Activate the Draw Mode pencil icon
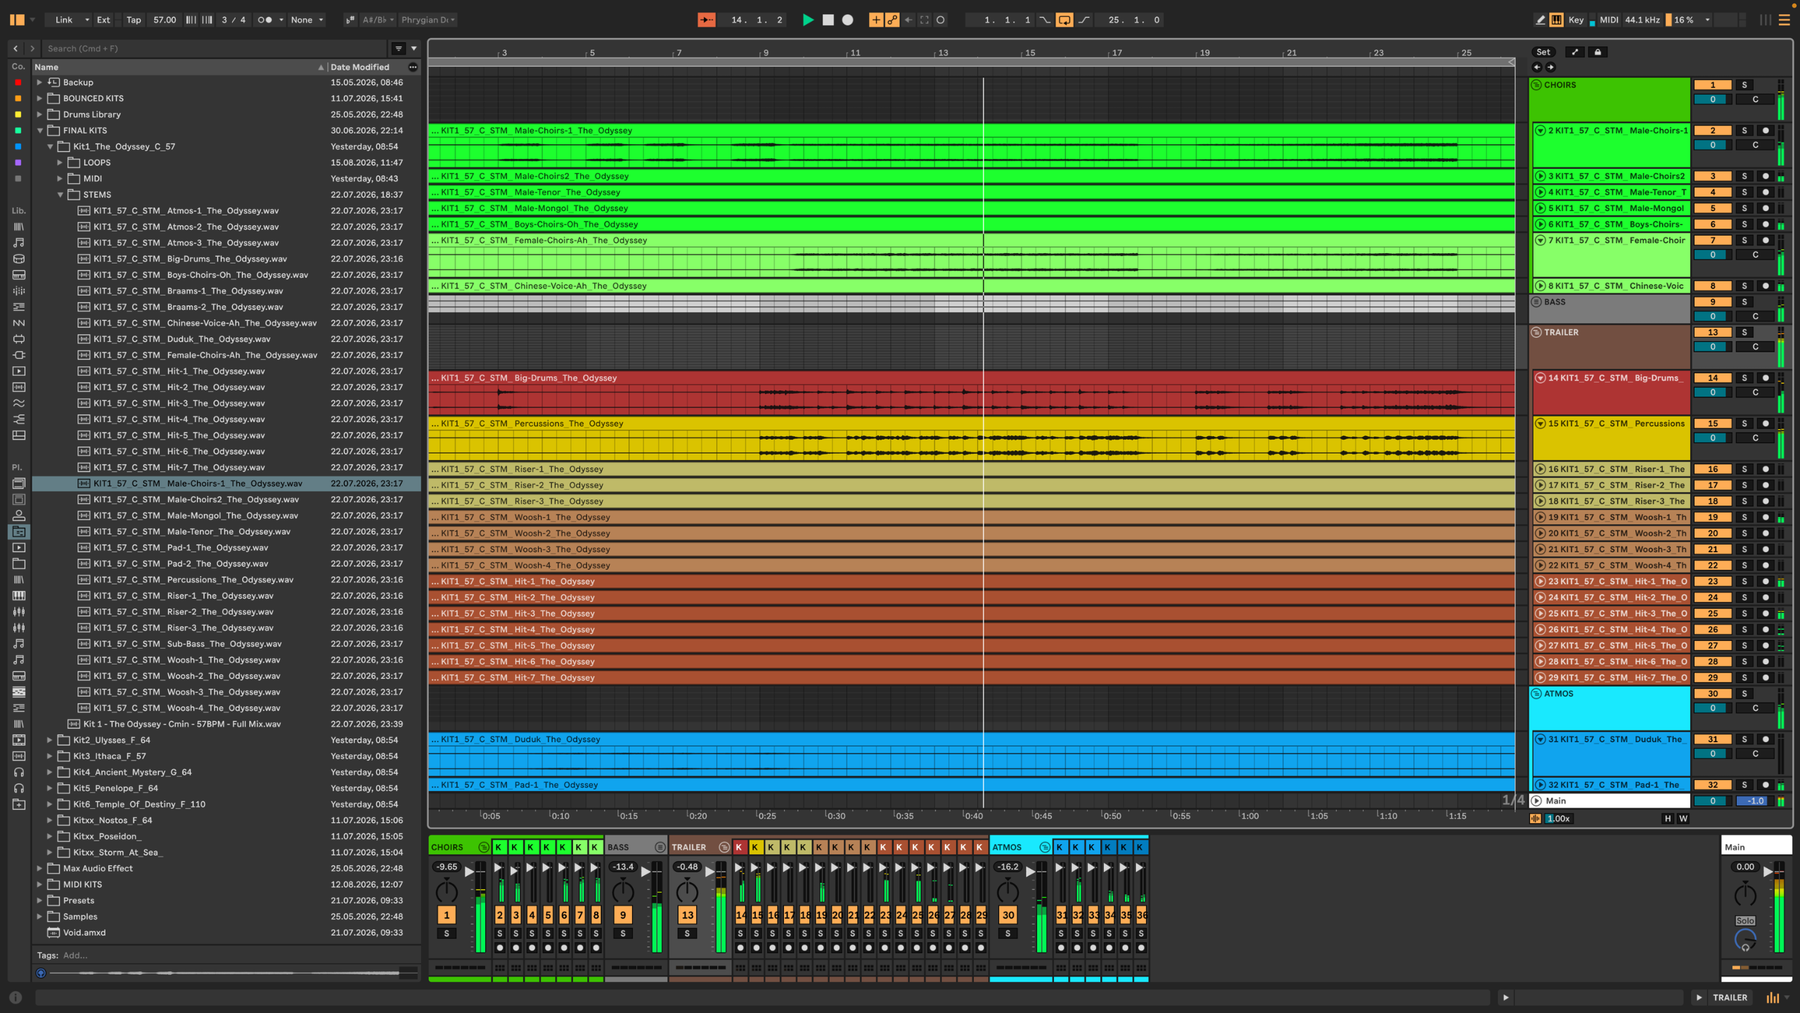The image size is (1800, 1013). pyautogui.click(x=1540, y=20)
